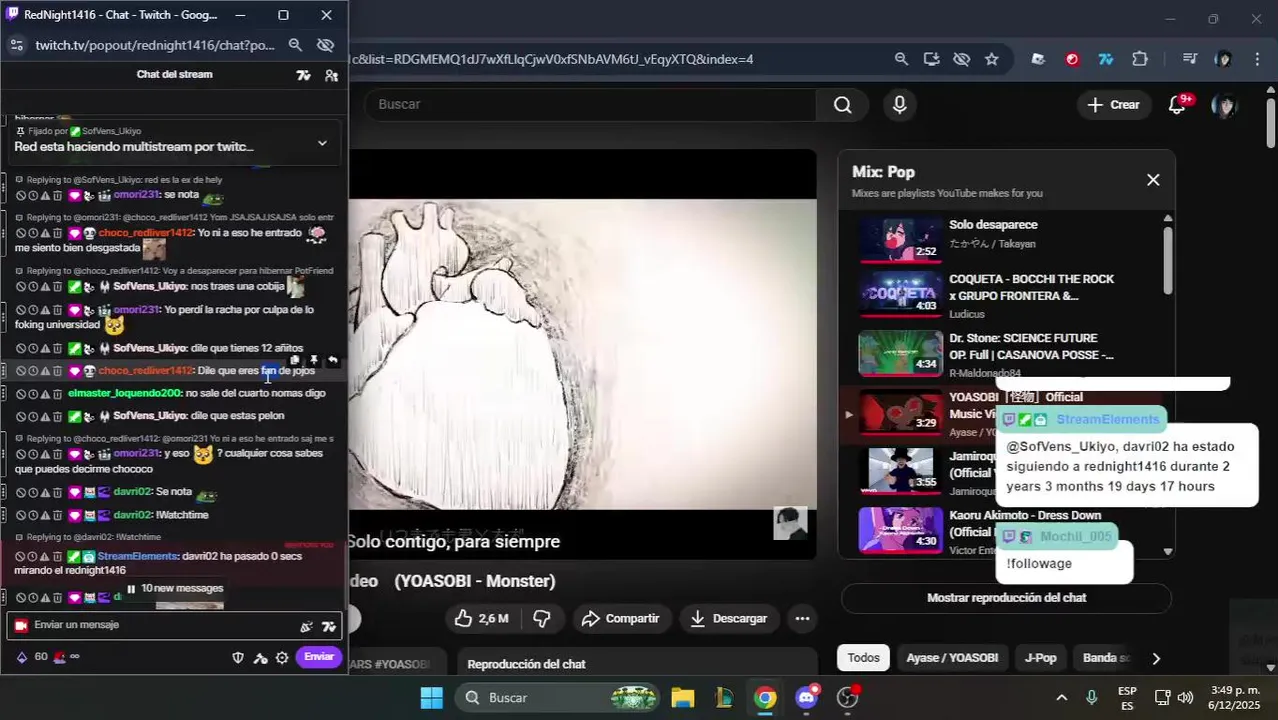View site information for twitch.tv popout
Image resolution: width=1278 pixels, height=720 pixels.
click(16, 45)
